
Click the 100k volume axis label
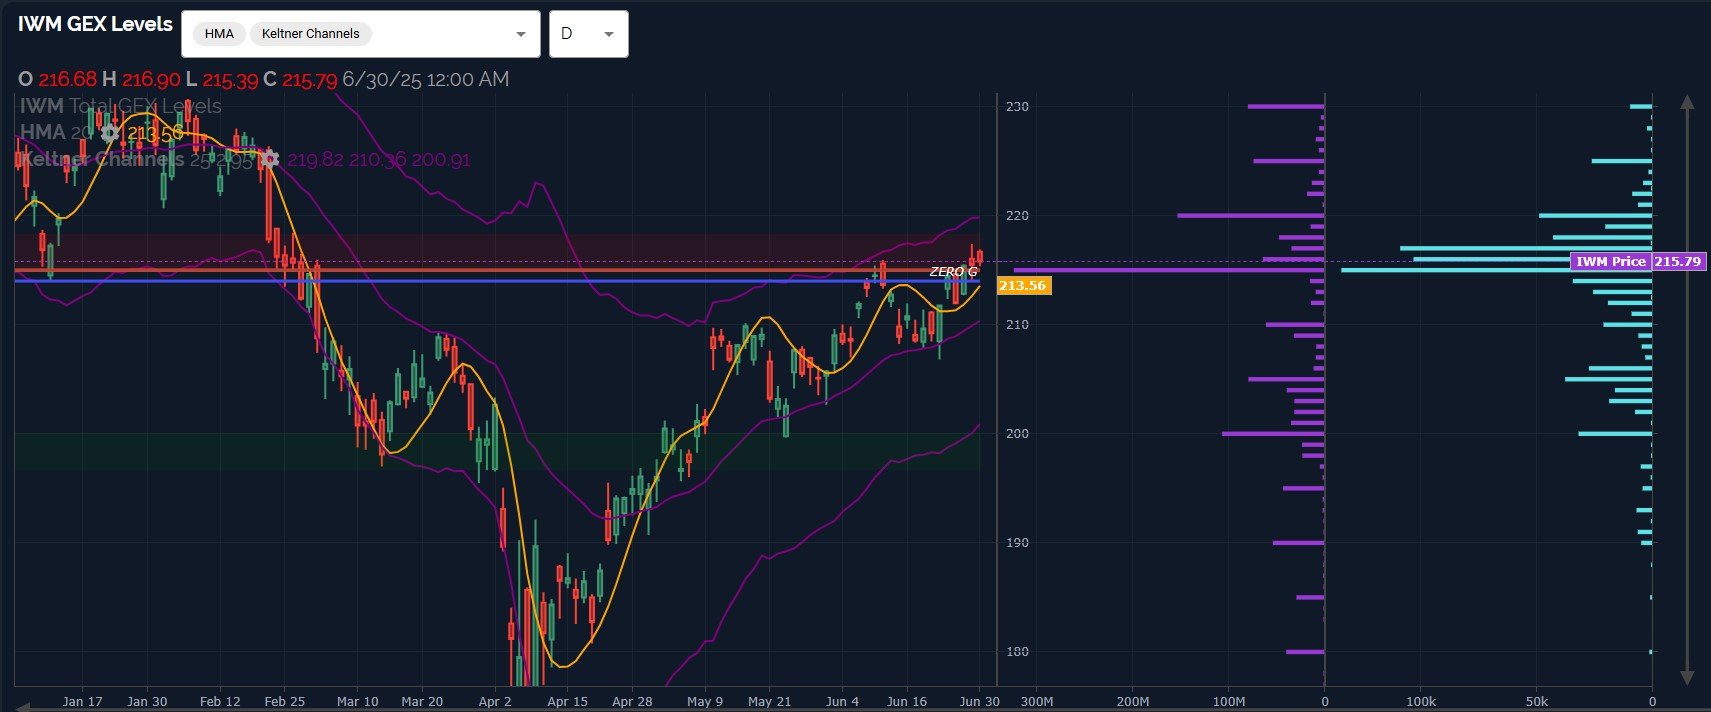tap(1421, 701)
